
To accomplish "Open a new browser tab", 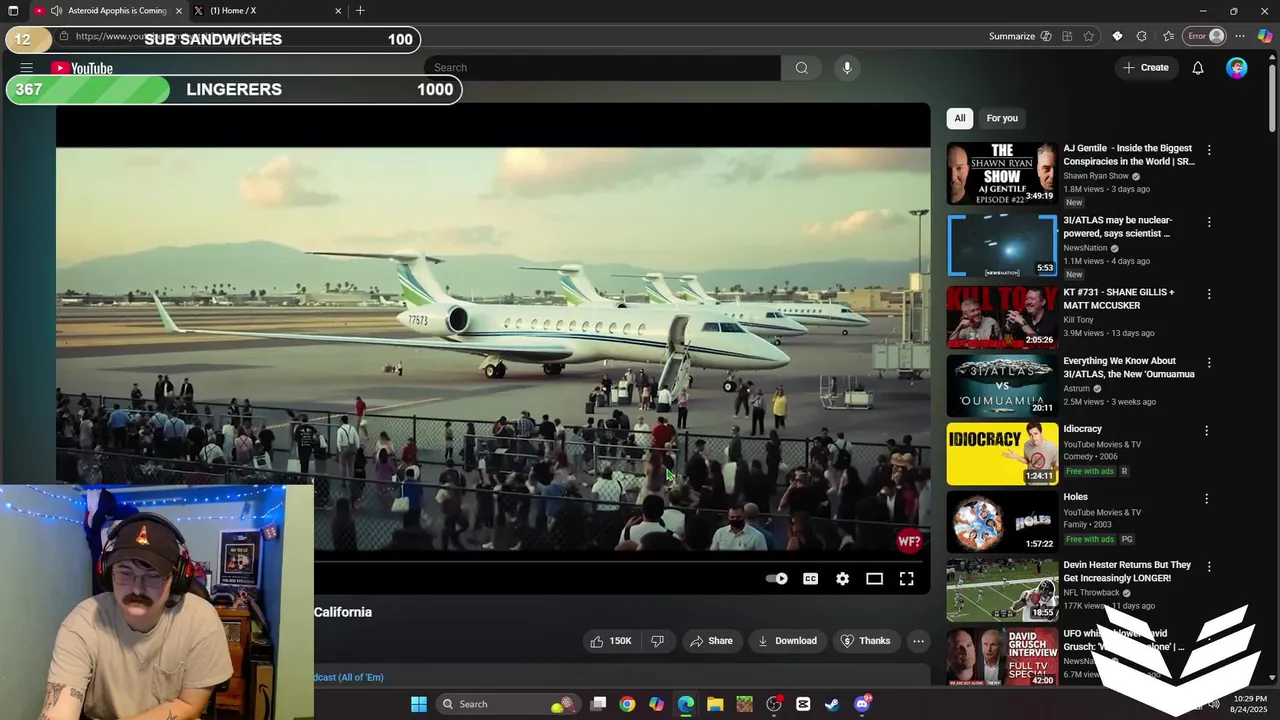I will (x=360, y=11).
